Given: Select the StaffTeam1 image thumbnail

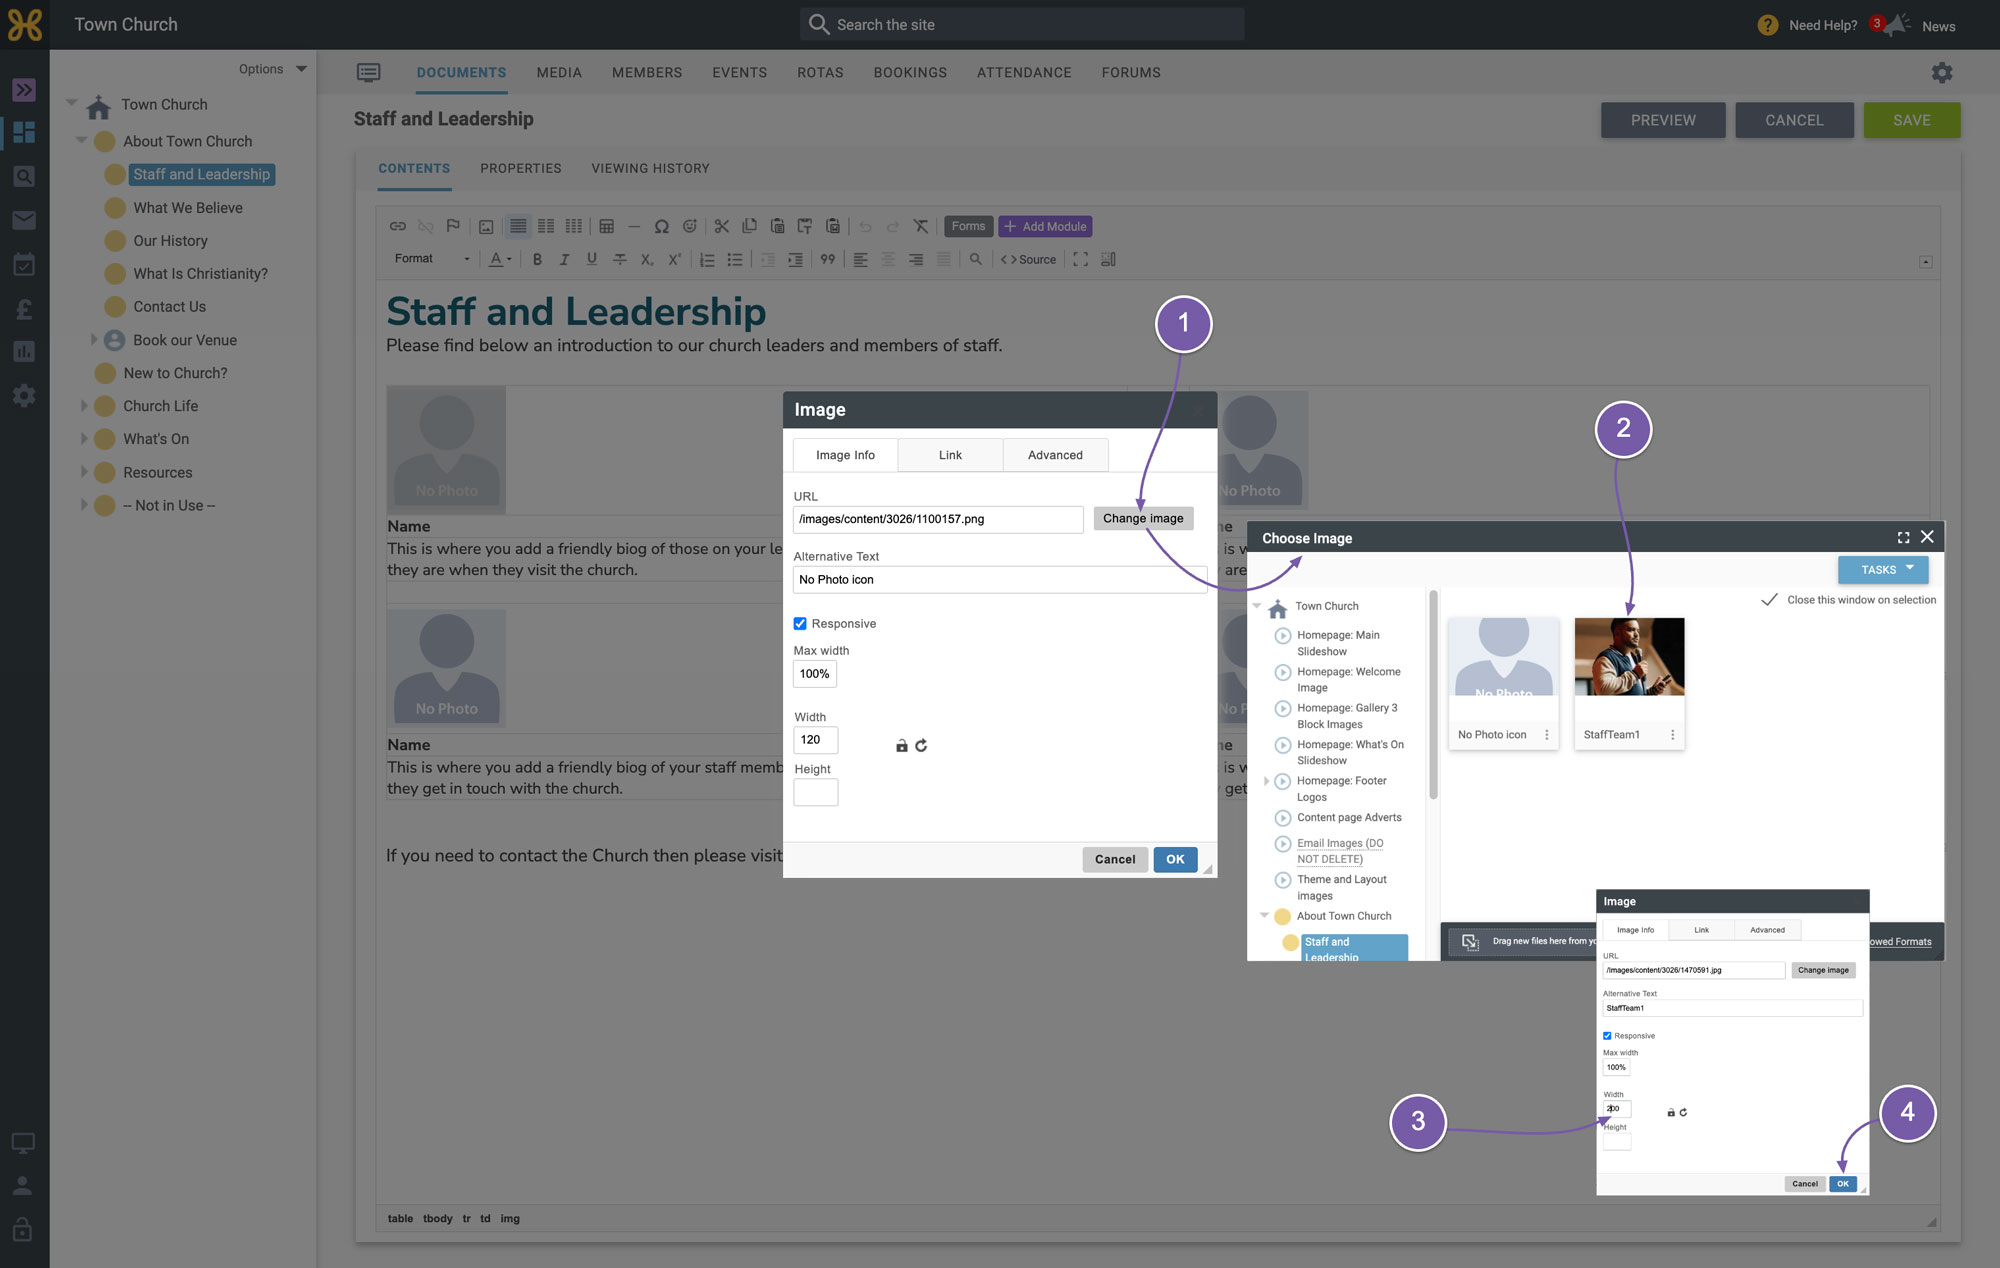Looking at the screenshot, I should click(1629, 657).
